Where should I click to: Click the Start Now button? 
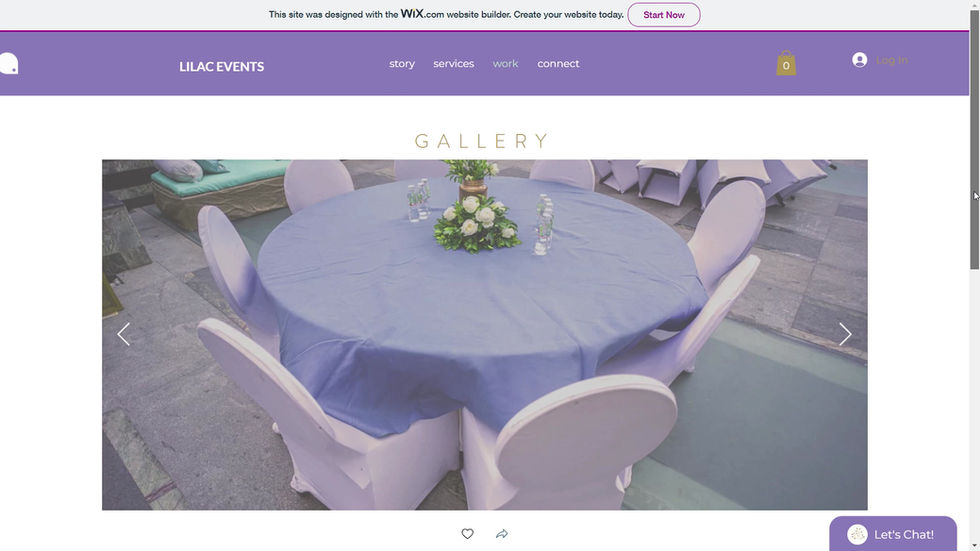coord(664,14)
